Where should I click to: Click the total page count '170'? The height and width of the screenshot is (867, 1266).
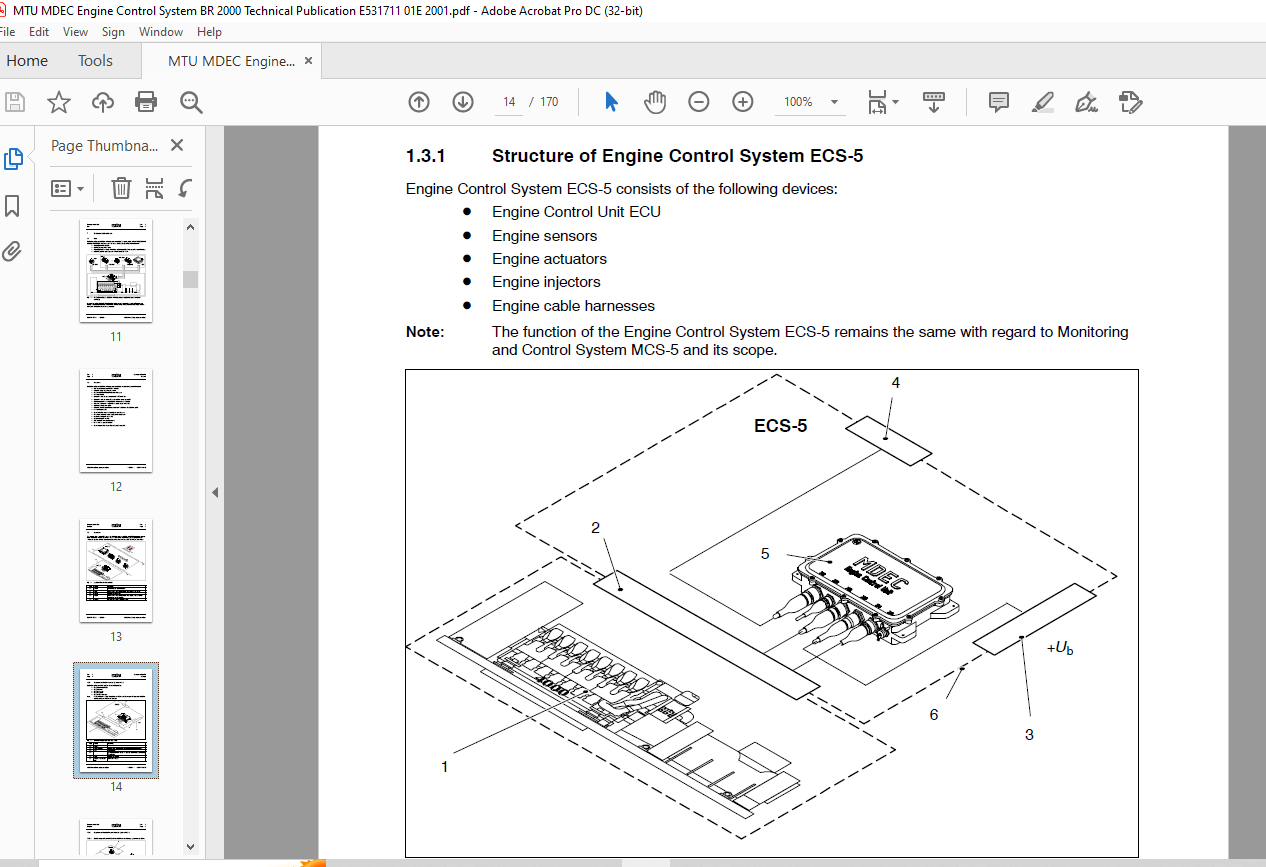(x=549, y=102)
